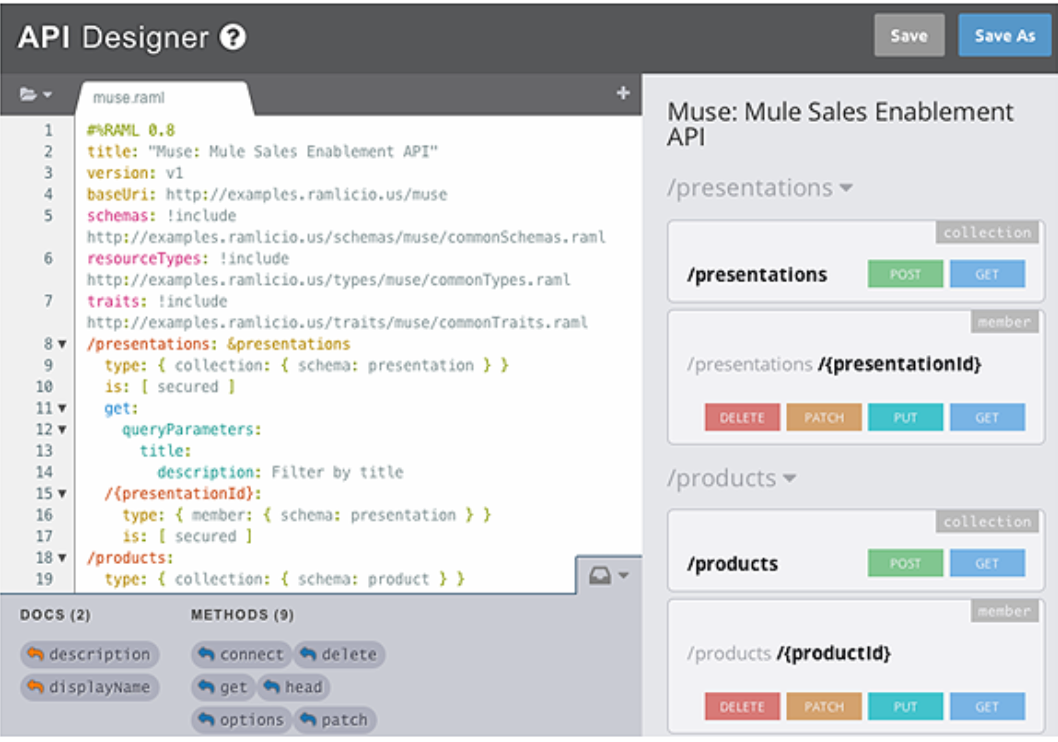Open POST method of /products
This screenshot has height=742, width=1058.
tap(905, 563)
